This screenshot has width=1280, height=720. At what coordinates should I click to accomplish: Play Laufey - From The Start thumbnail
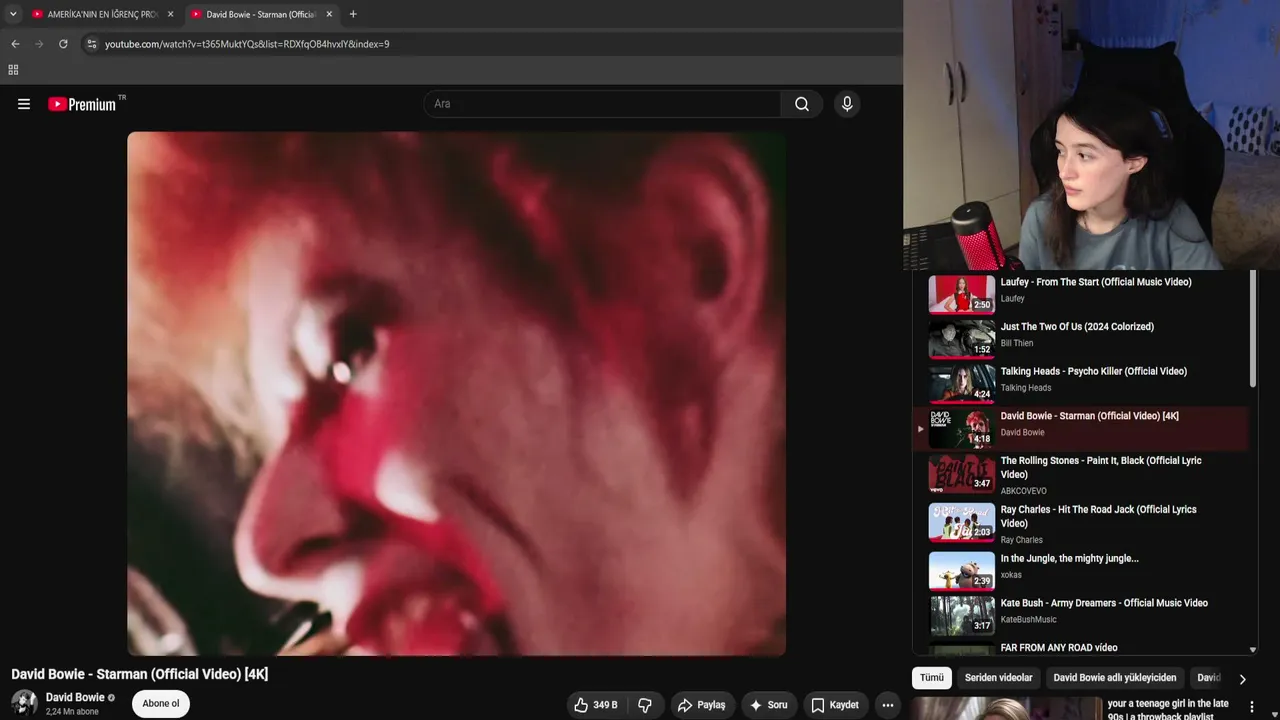coord(962,294)
